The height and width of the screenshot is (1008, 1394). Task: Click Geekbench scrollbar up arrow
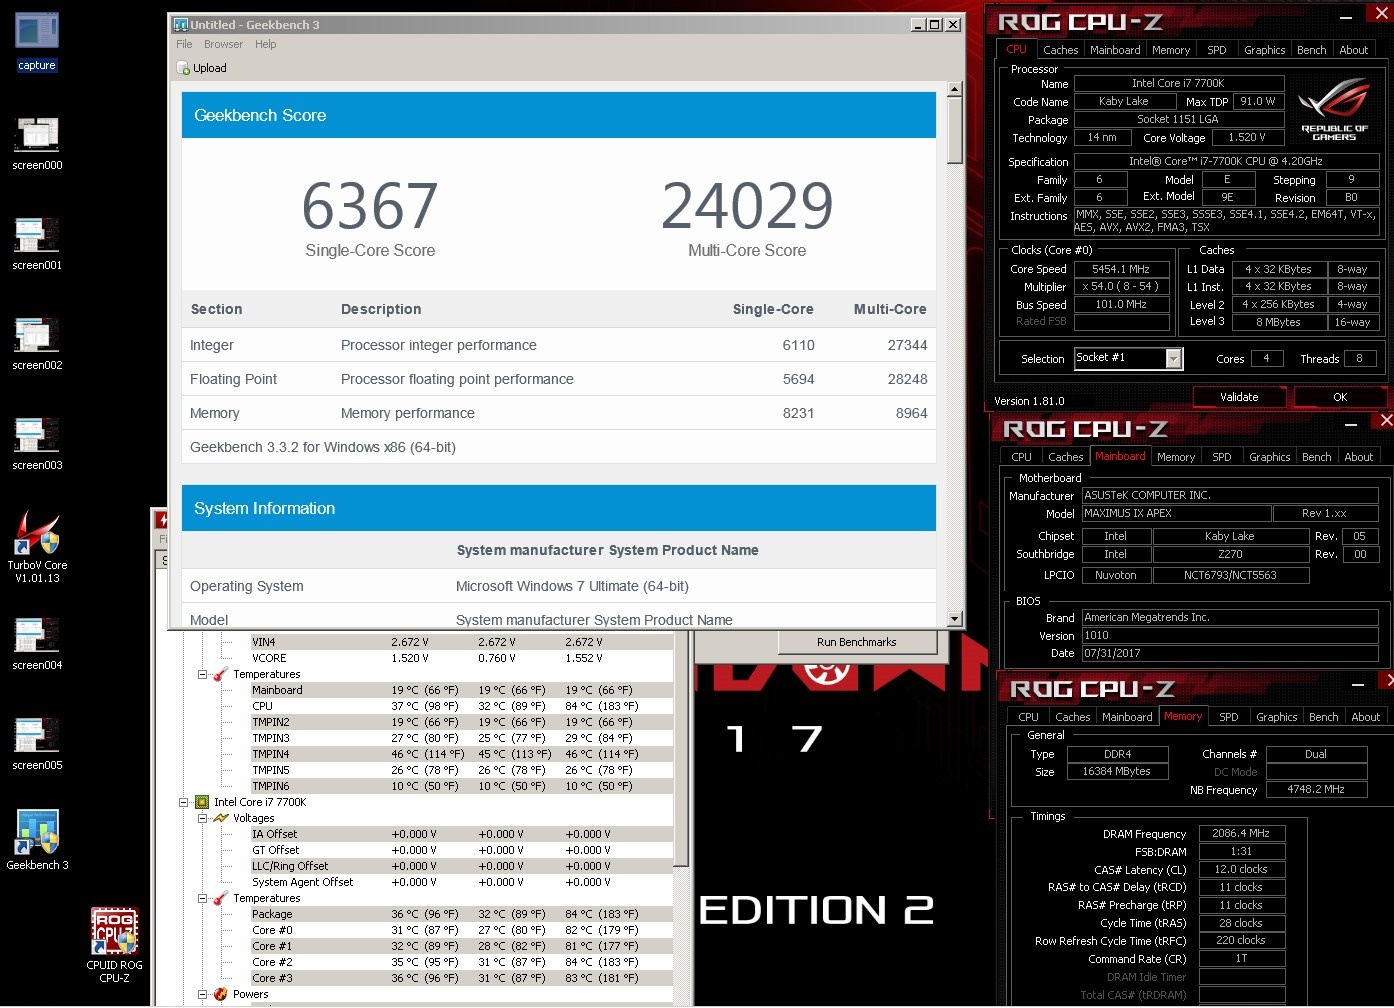[954, 89]
